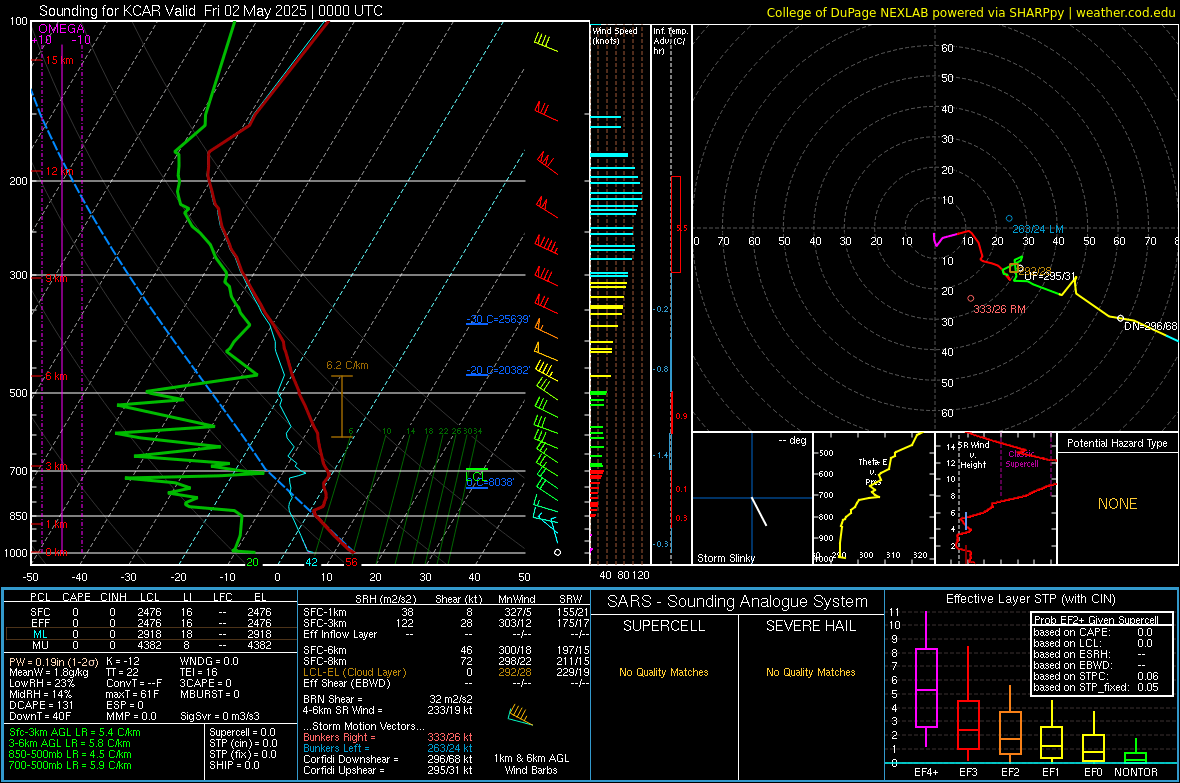Click the LCL marker on the skew-T
Viewport: 1180px width, 783px height.
(475, 474)
